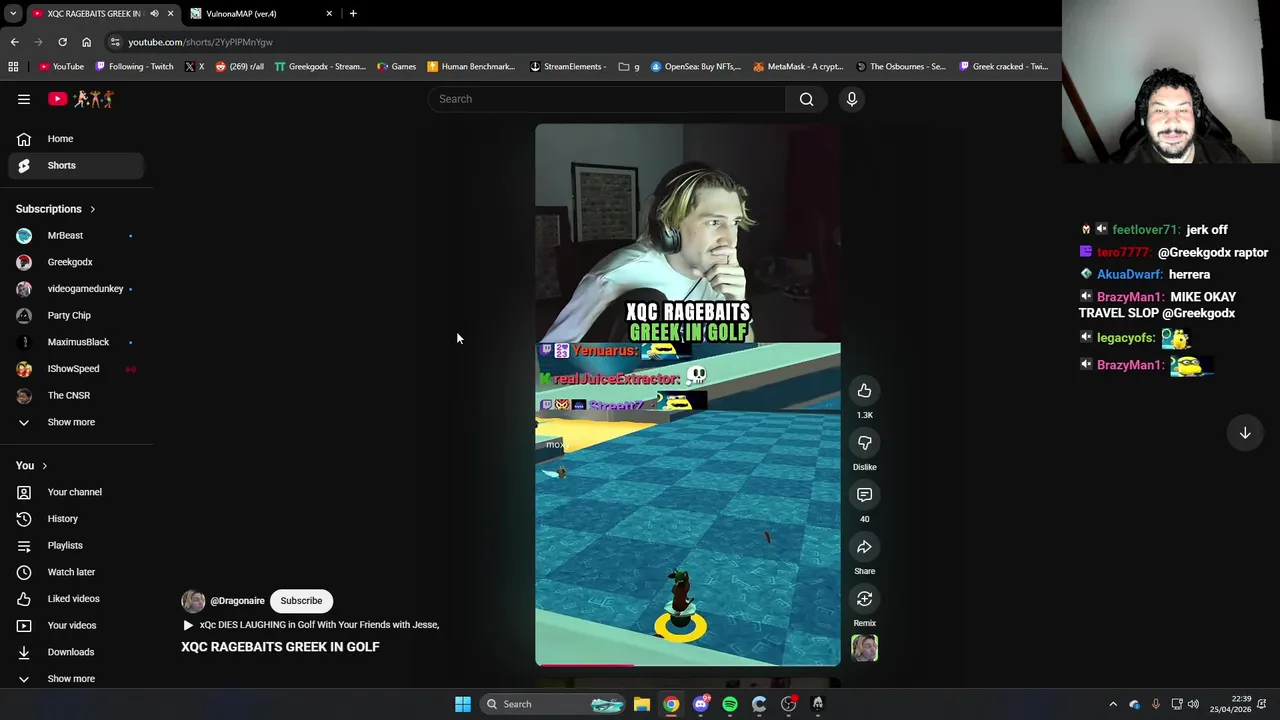
Task: Open the StreamElements bookmark
Action: pyautogui.click(x=567, y=67)
